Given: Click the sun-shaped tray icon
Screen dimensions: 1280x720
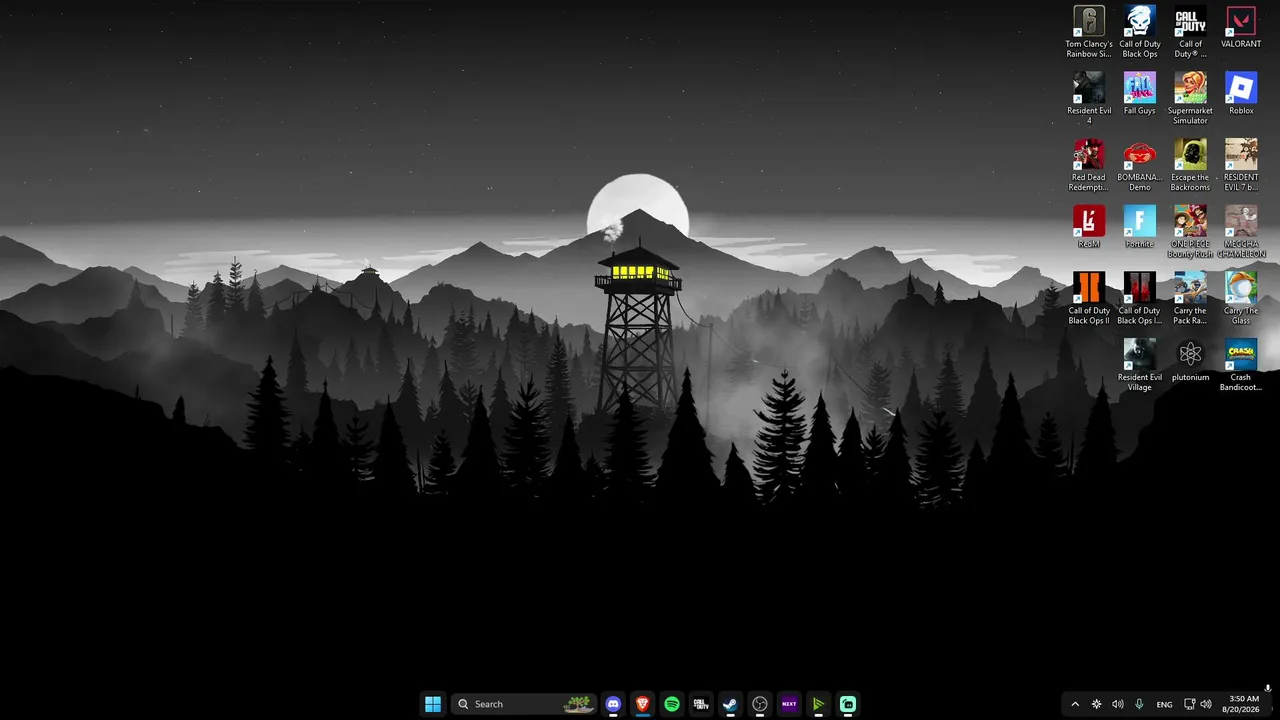Looking at the screenshot, I should pyautogui.click(x=1097, y=704).
